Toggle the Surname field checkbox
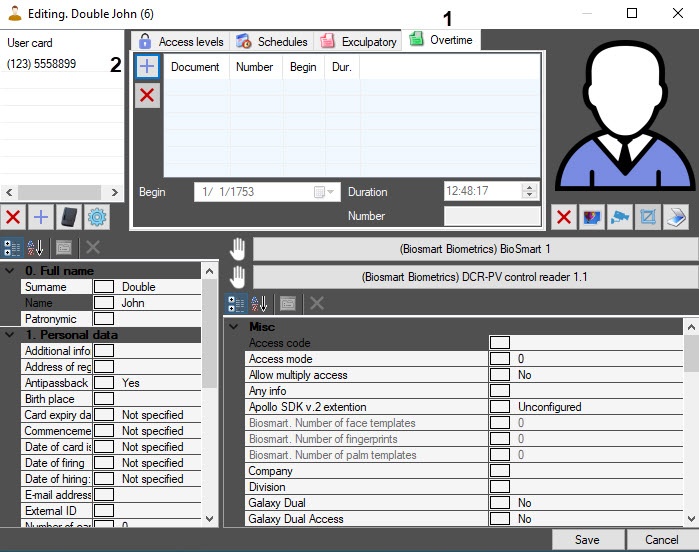This screenshot has width=699, height=552. tap(104, 287)
